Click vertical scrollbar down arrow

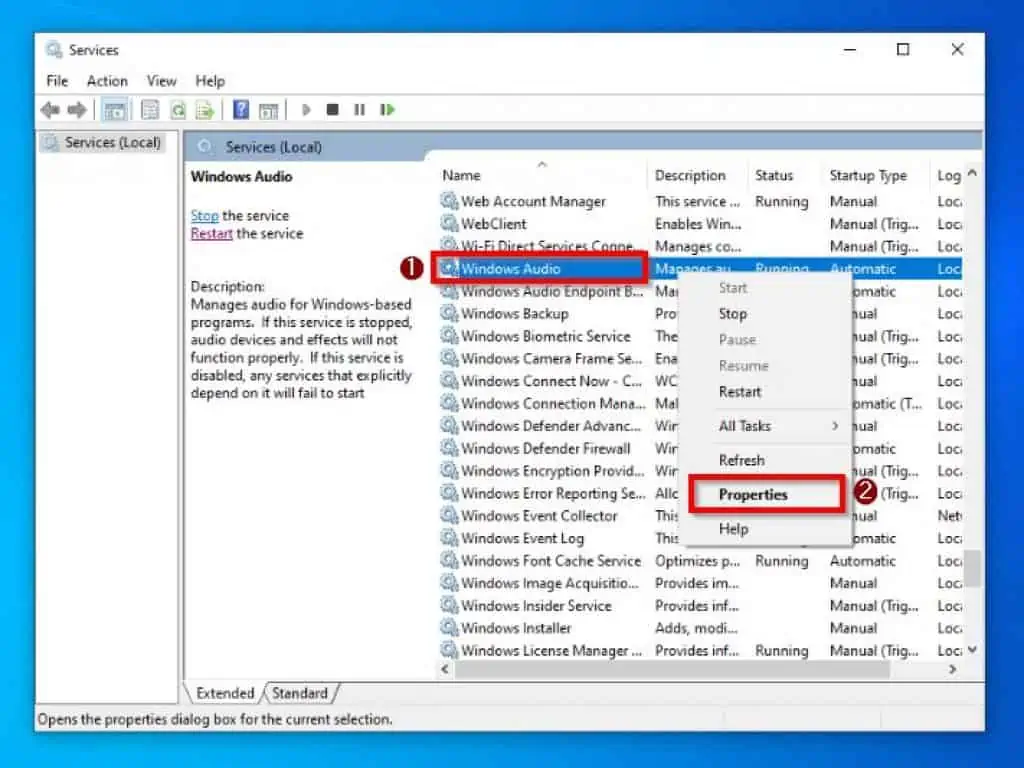pos(972,649)
